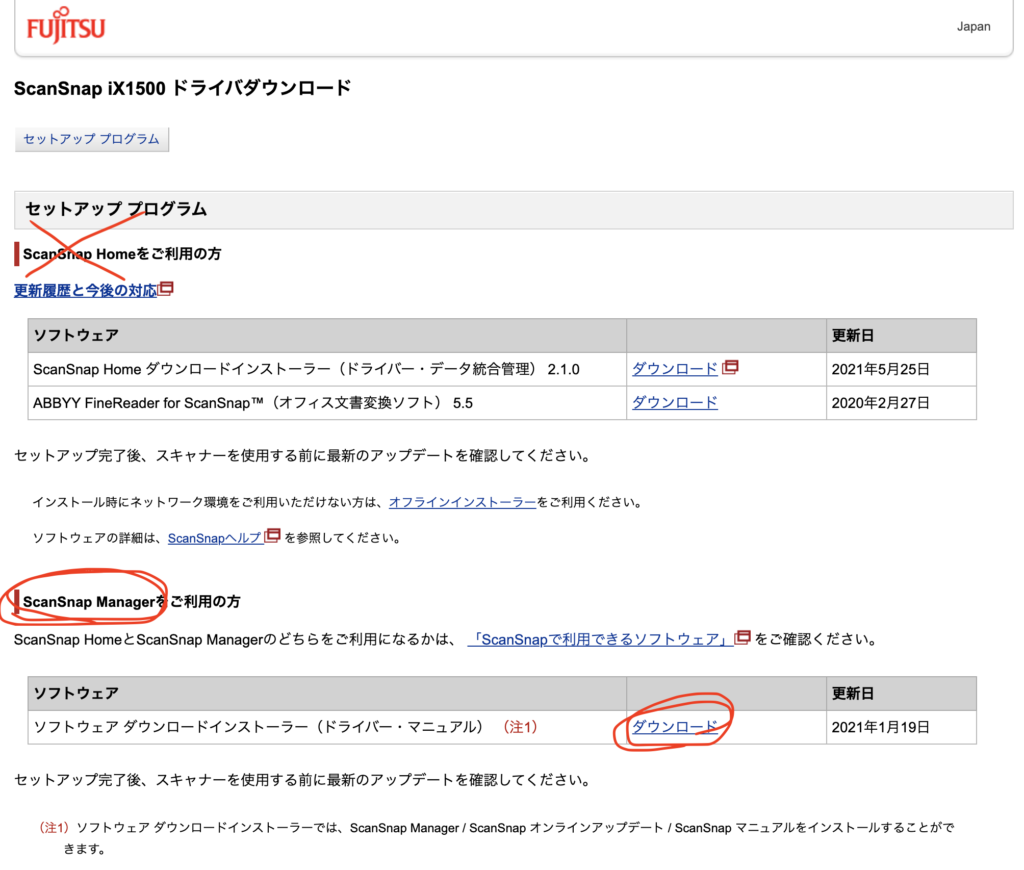
Task: Open the オフラインインストーラー link
Action: (462, 502)
